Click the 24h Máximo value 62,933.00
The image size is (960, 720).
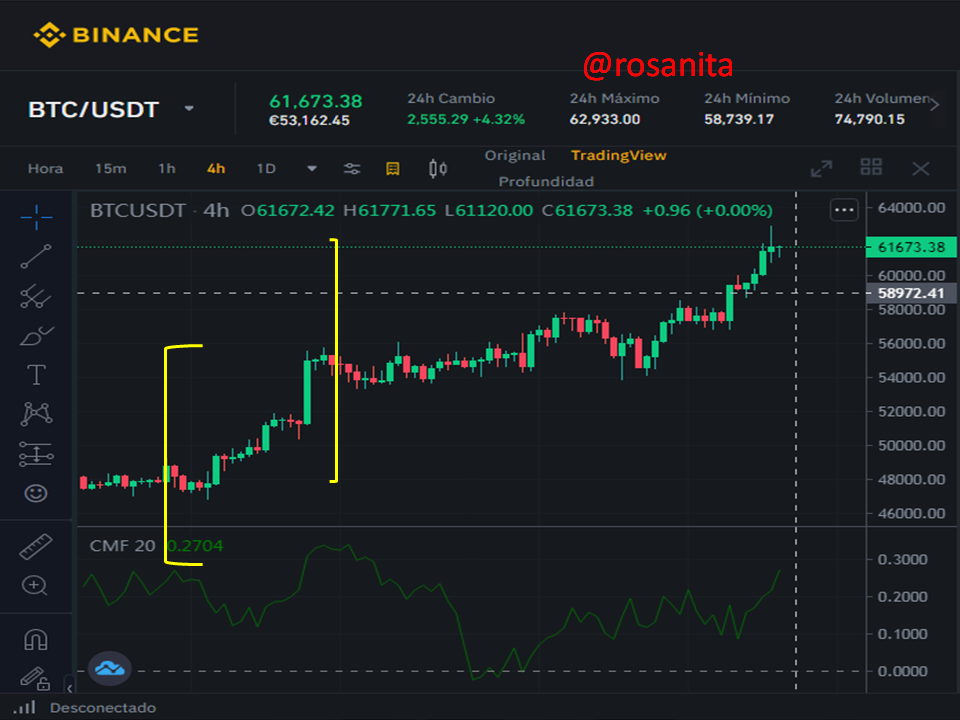pos(605,119)
